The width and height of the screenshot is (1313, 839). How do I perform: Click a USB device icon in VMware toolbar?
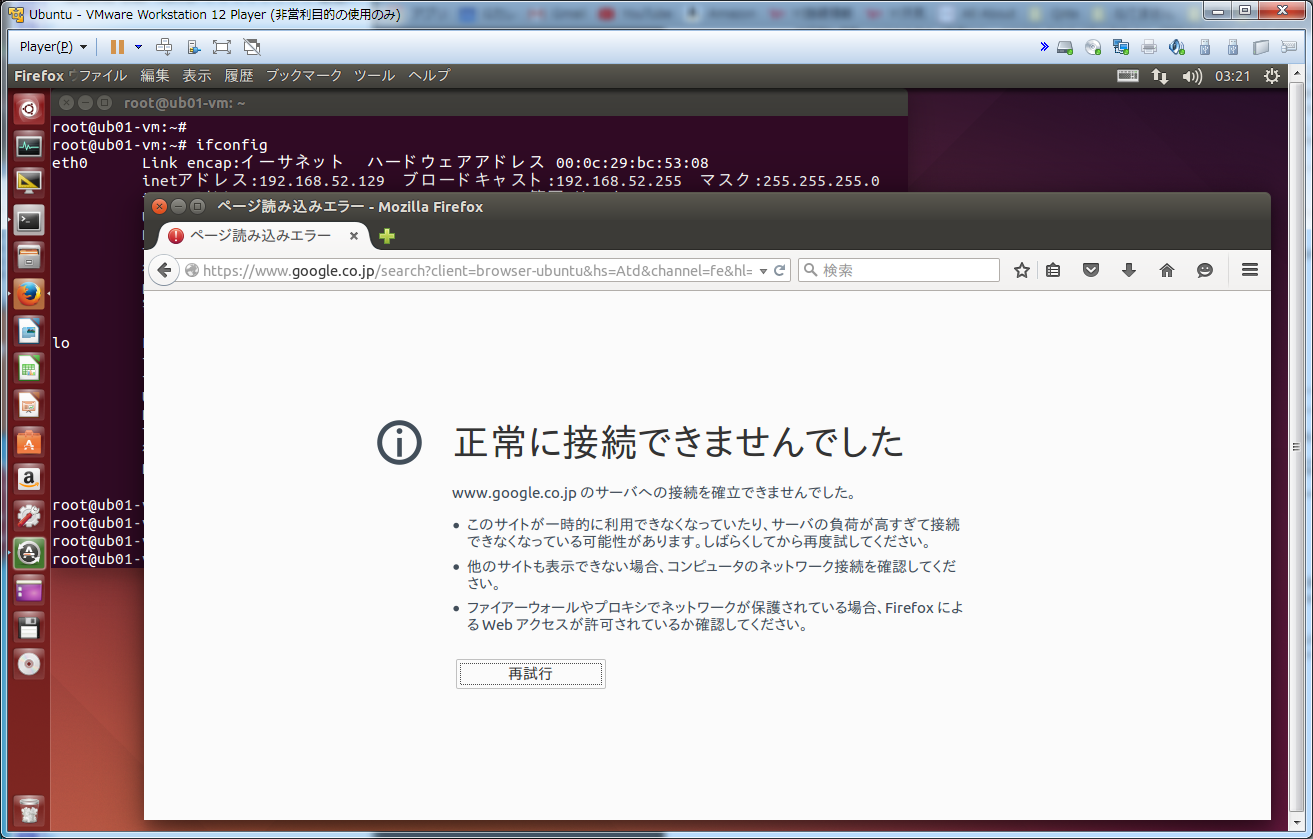tap(1204, 46)
